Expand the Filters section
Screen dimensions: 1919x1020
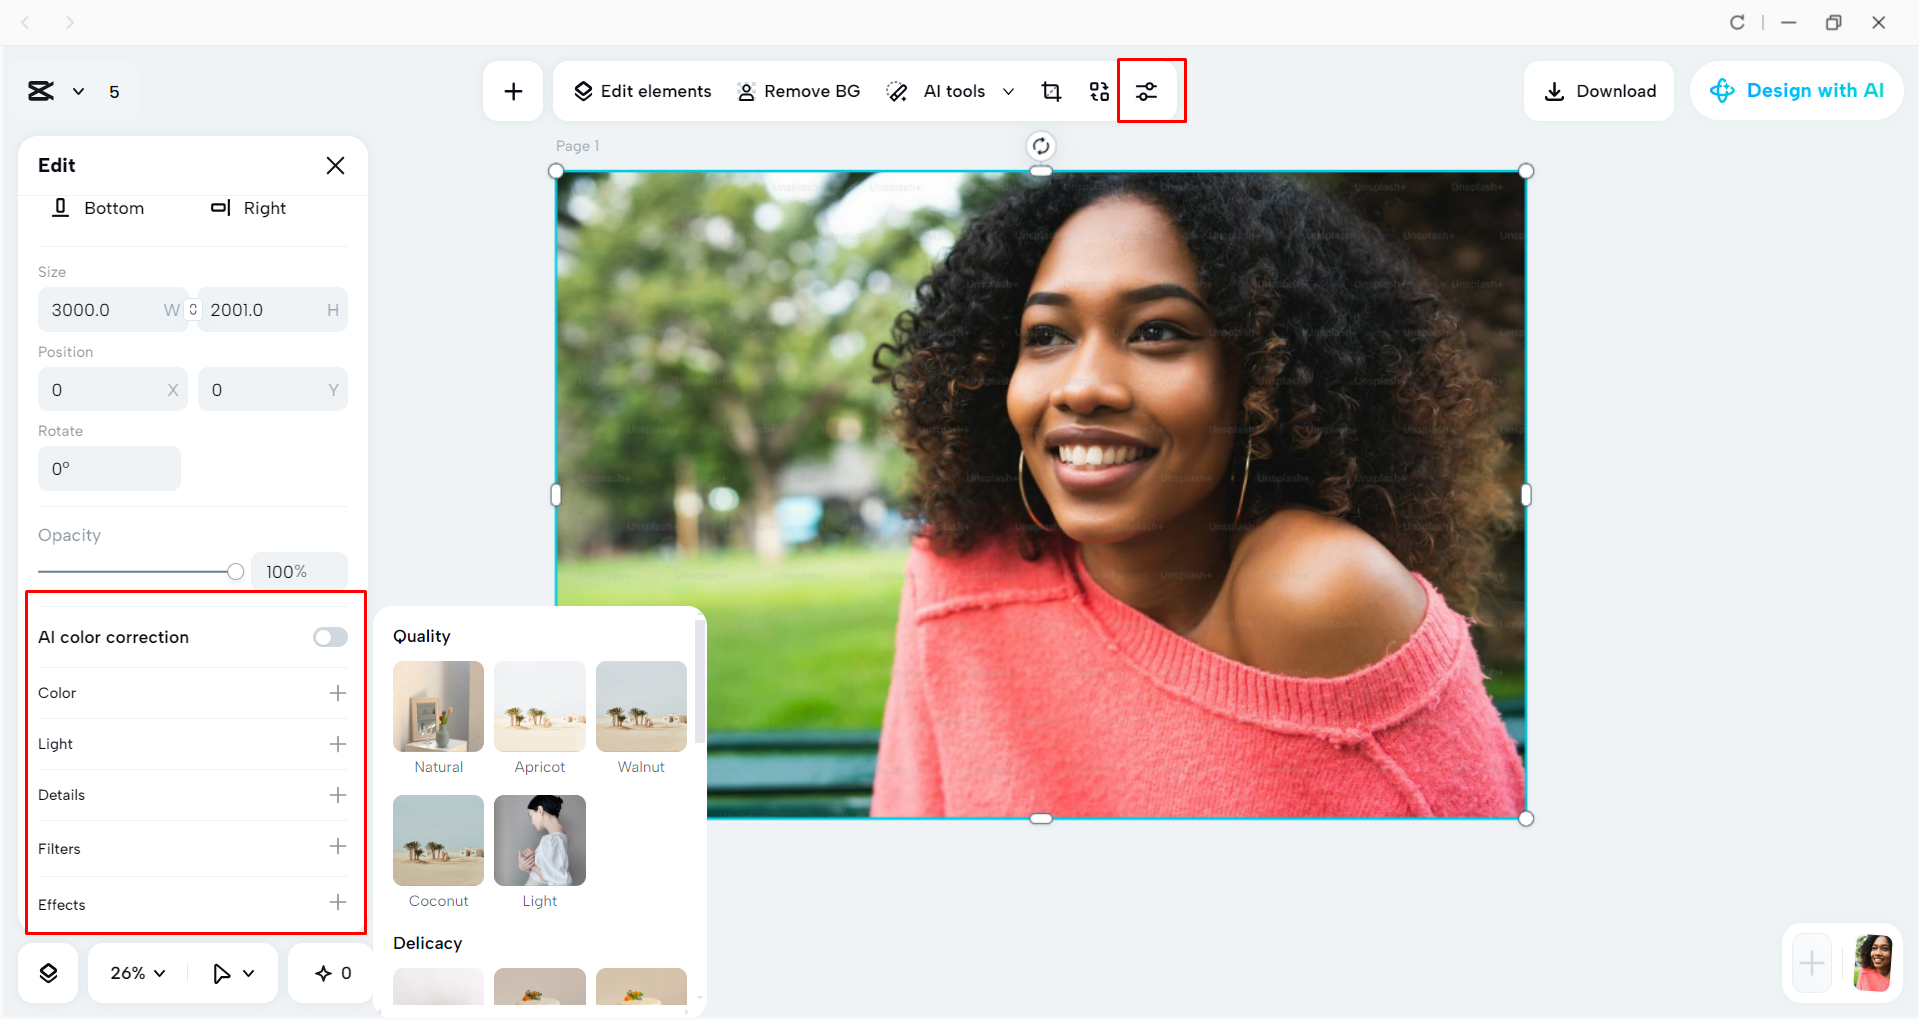point(338,848)
